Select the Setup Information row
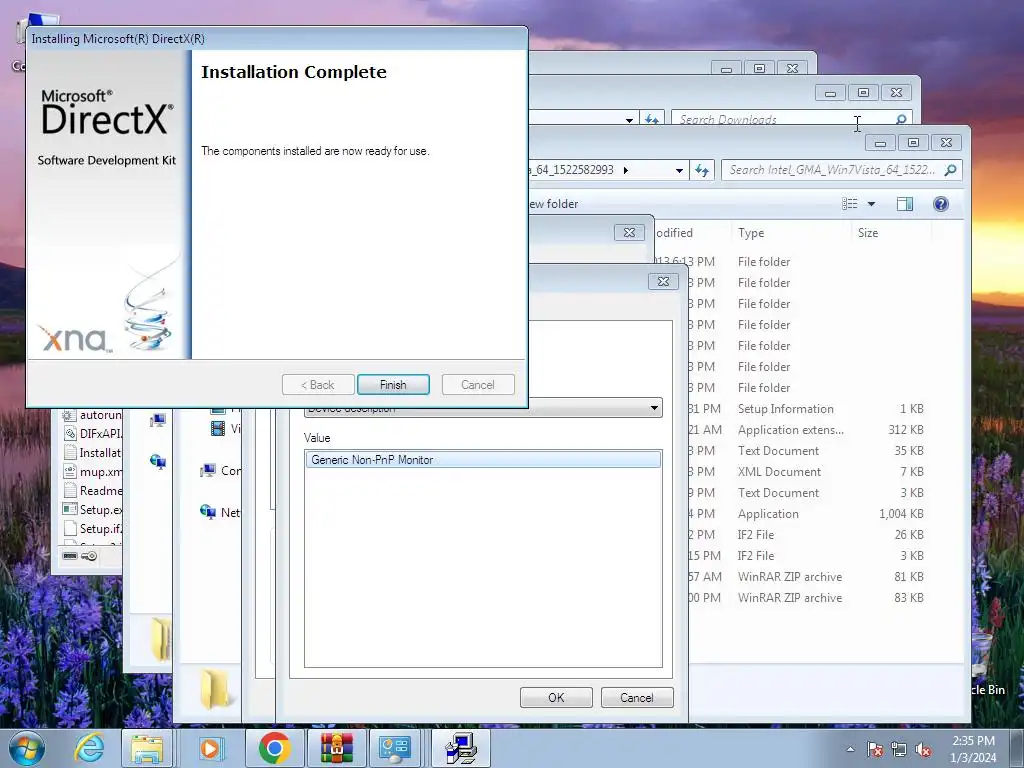The height and width of the screenshot is (768, 1024). point(808,409)
